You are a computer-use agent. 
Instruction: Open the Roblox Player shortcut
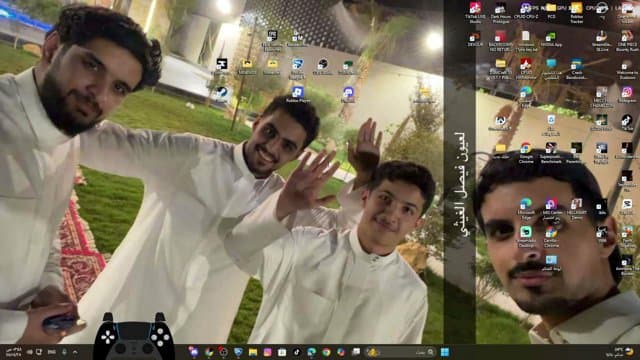click(298, 95)
